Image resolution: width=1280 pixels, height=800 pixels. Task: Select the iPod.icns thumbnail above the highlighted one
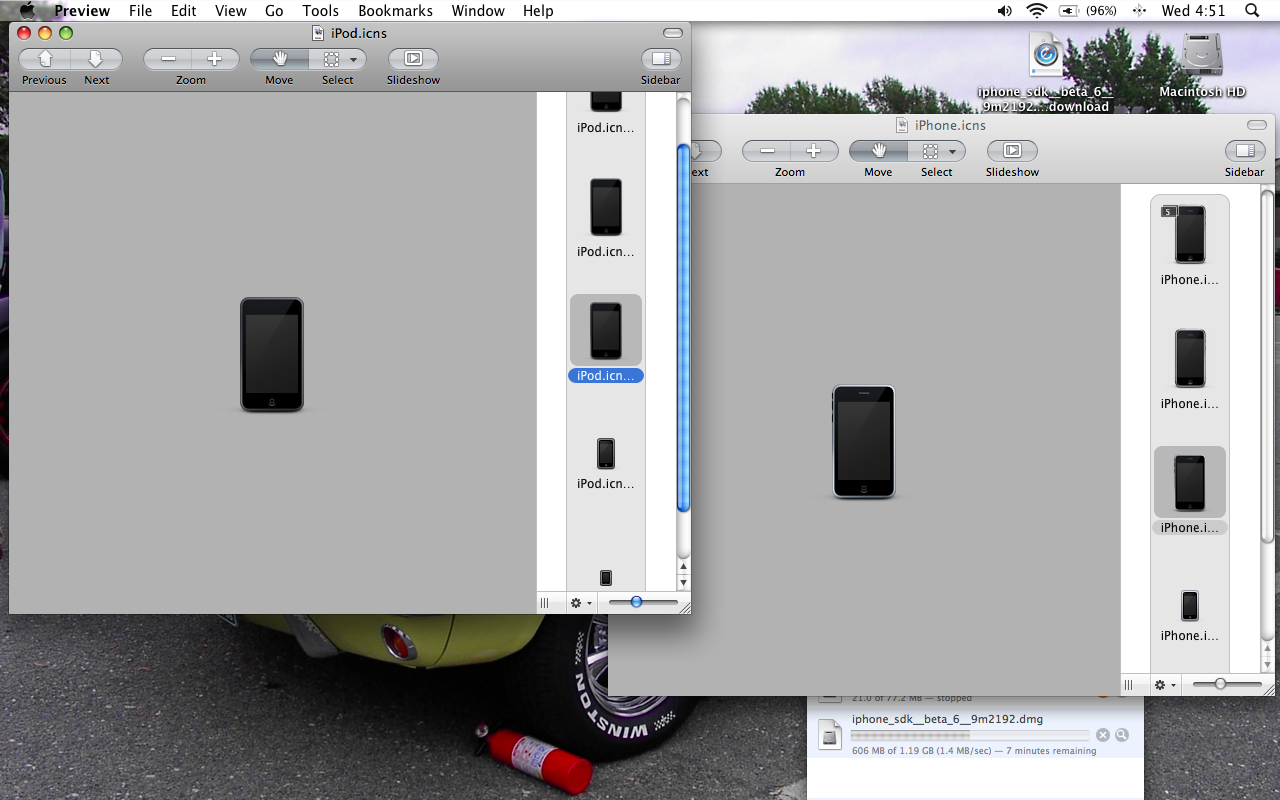606,207
